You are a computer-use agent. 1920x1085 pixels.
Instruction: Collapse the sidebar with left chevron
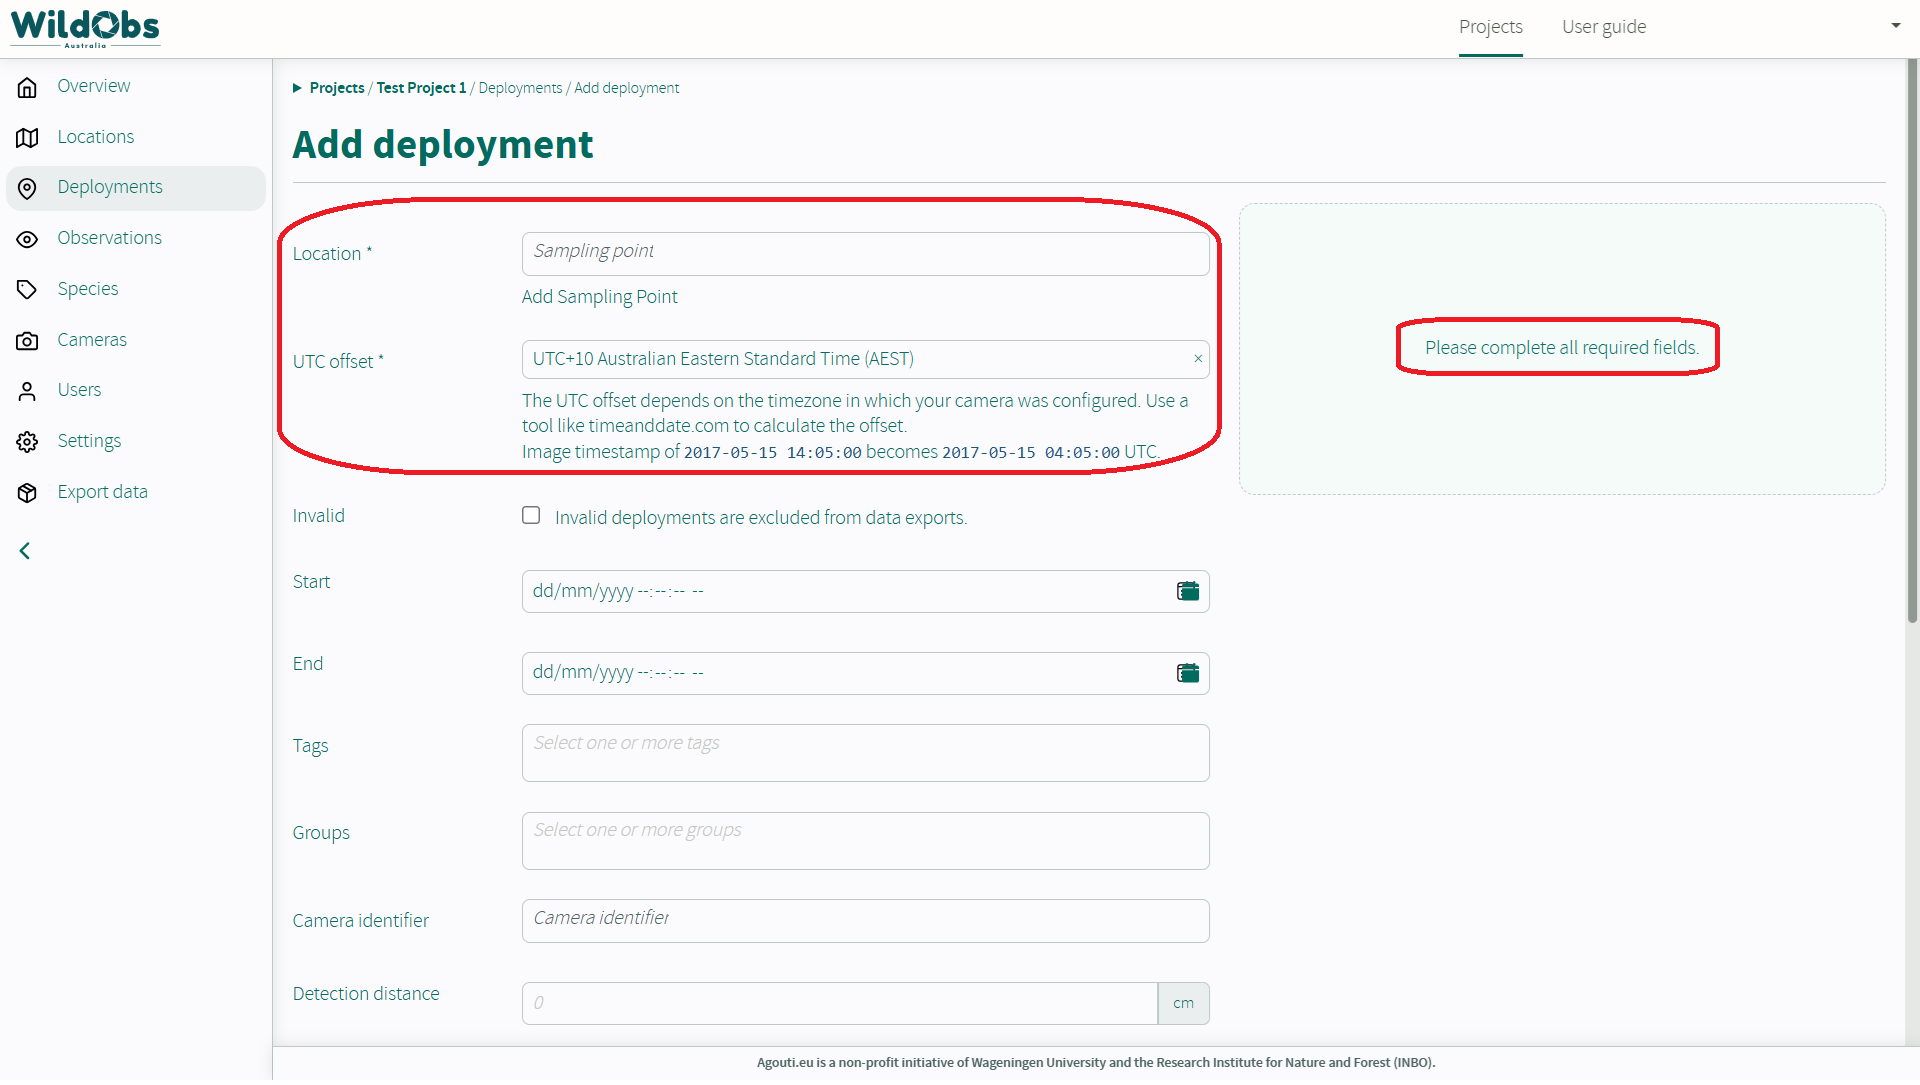(x=25, y=551)
